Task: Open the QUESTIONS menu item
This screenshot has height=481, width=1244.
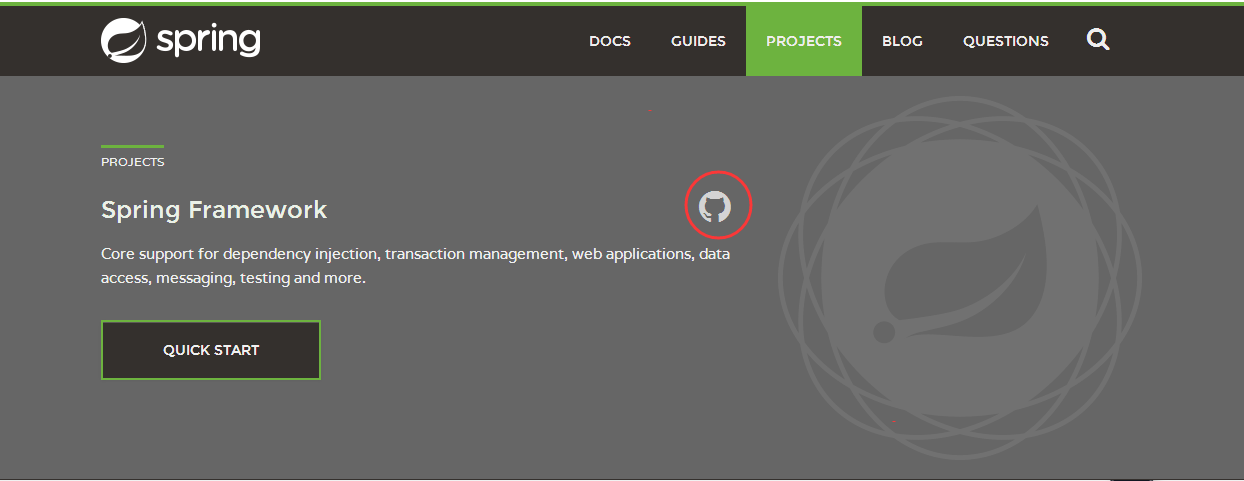Action: coord(1006,41)
